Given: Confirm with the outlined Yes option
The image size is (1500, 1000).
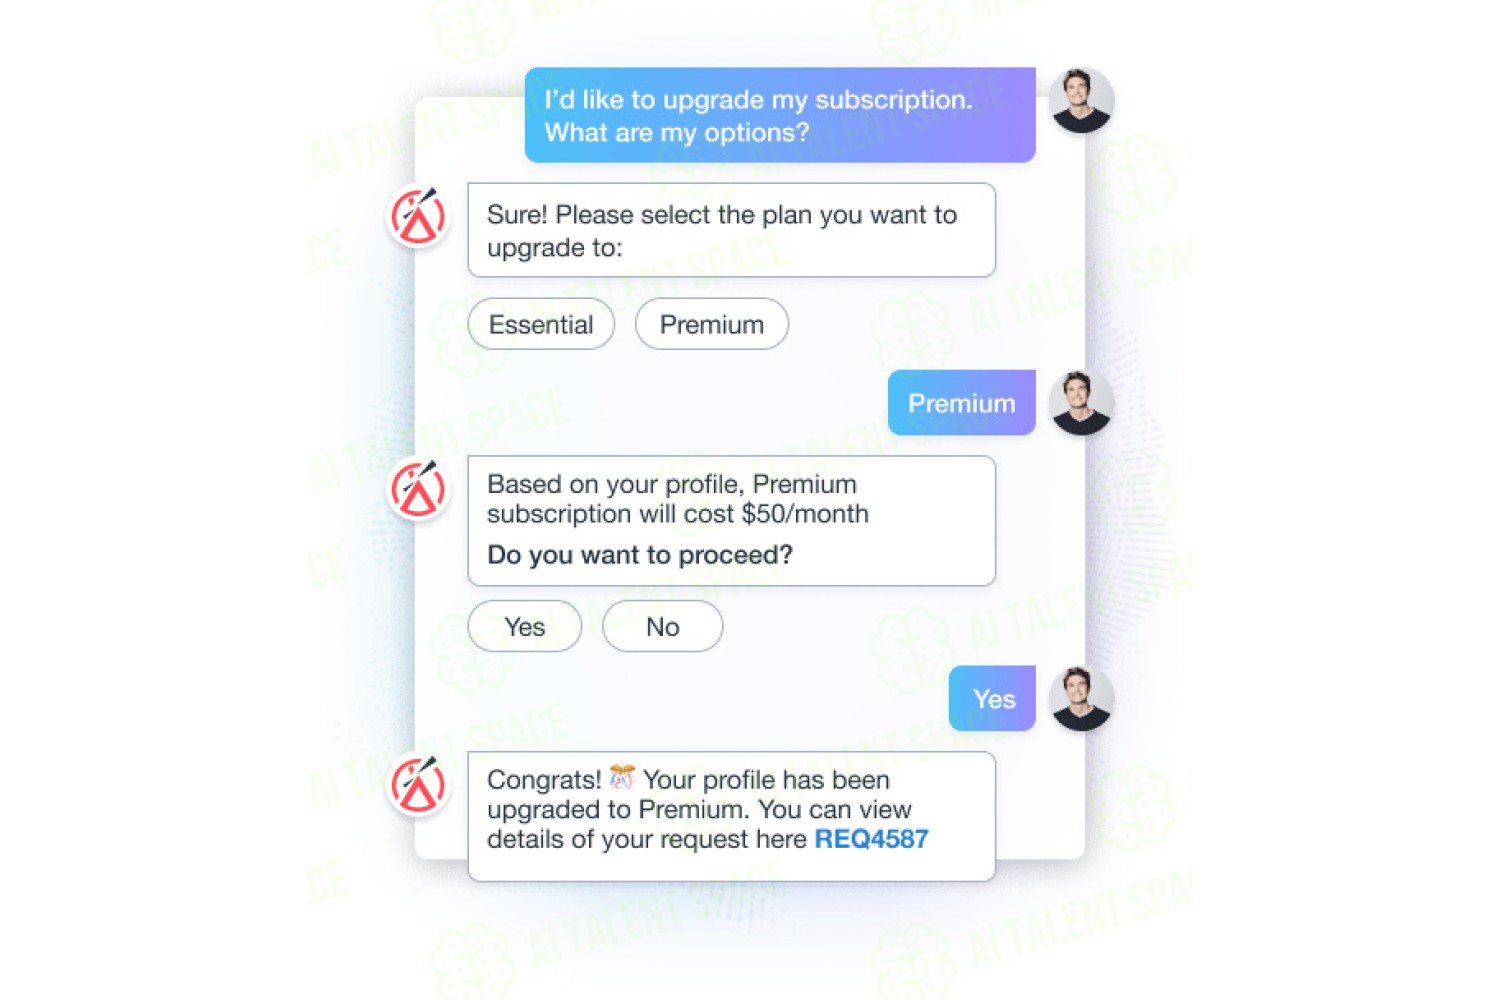Looking at the screenshot, I should pyautogui.click(x=525, y=627).
